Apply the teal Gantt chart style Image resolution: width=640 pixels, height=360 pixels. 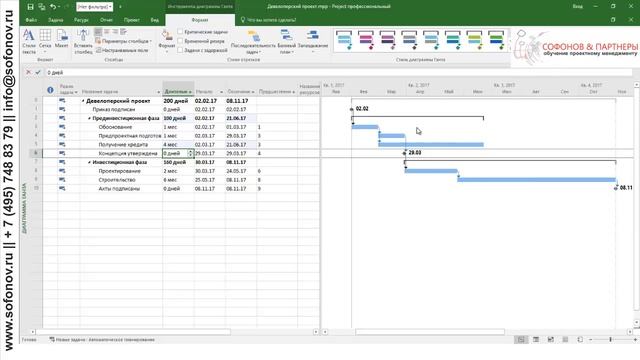[453, 40]
